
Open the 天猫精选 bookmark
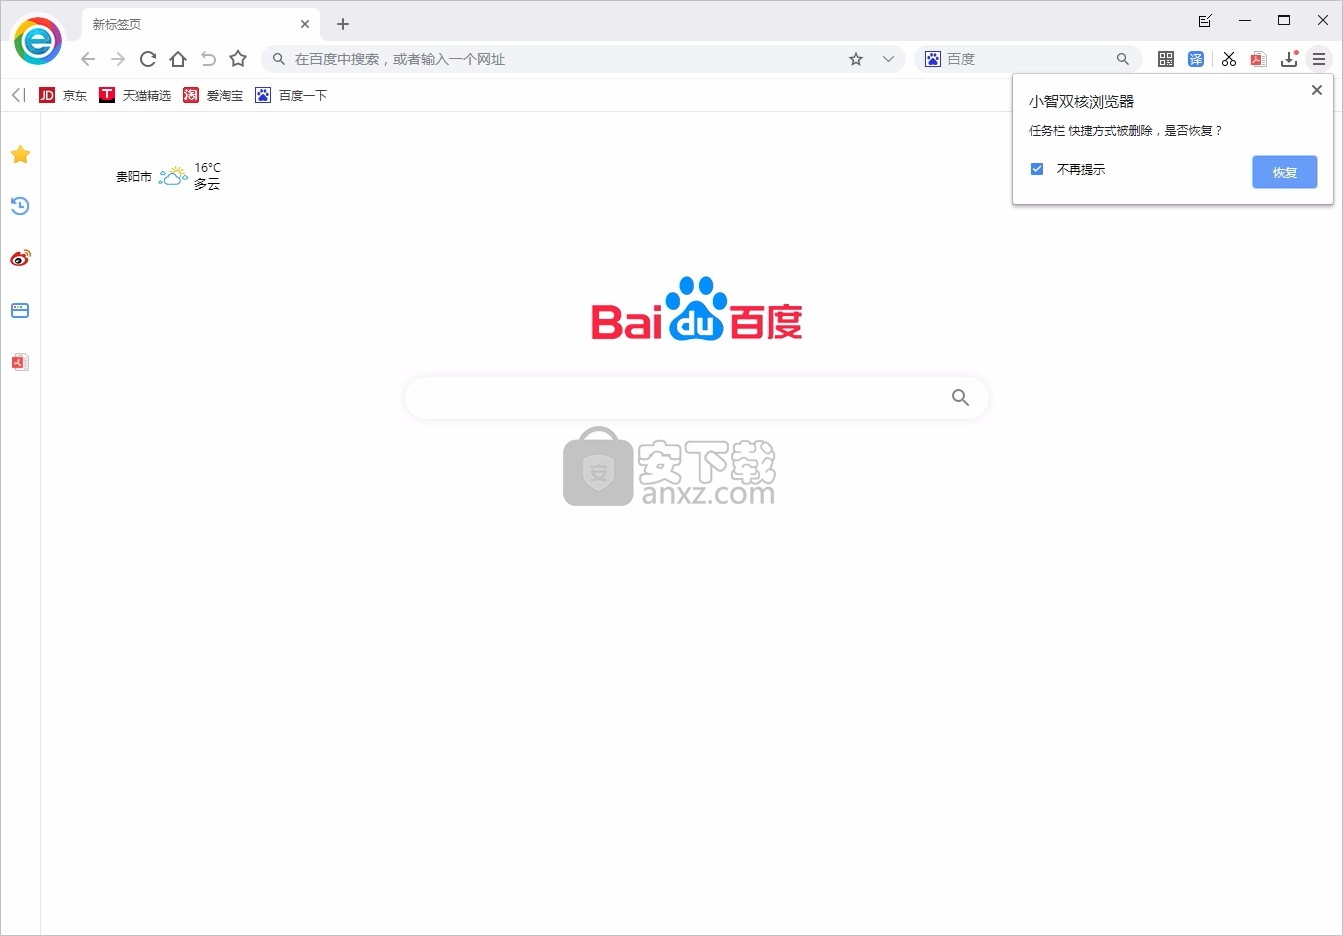point(135,95)
